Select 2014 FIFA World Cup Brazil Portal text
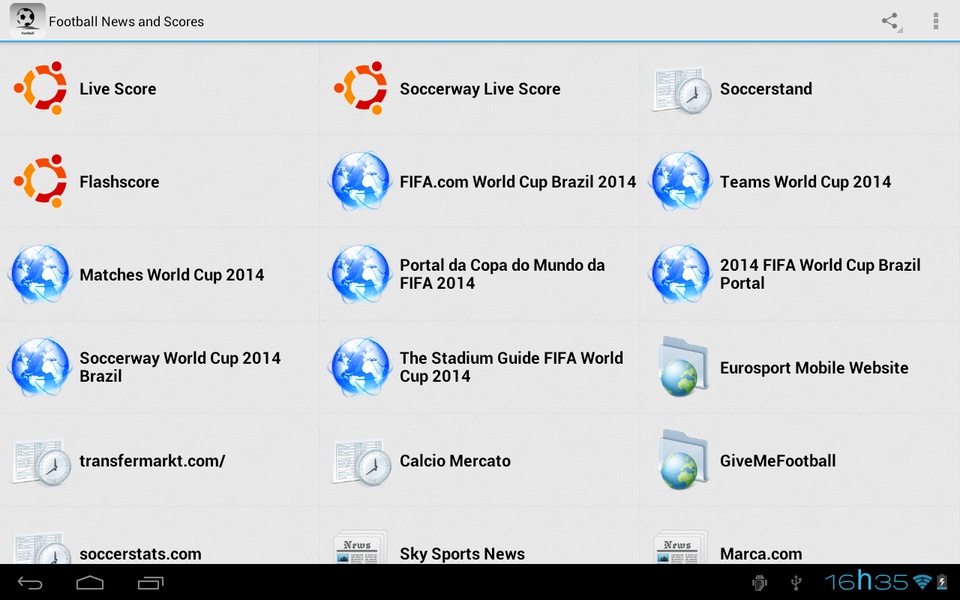The width and height of the screenshot is (960, 600). [x=820, y=274]
